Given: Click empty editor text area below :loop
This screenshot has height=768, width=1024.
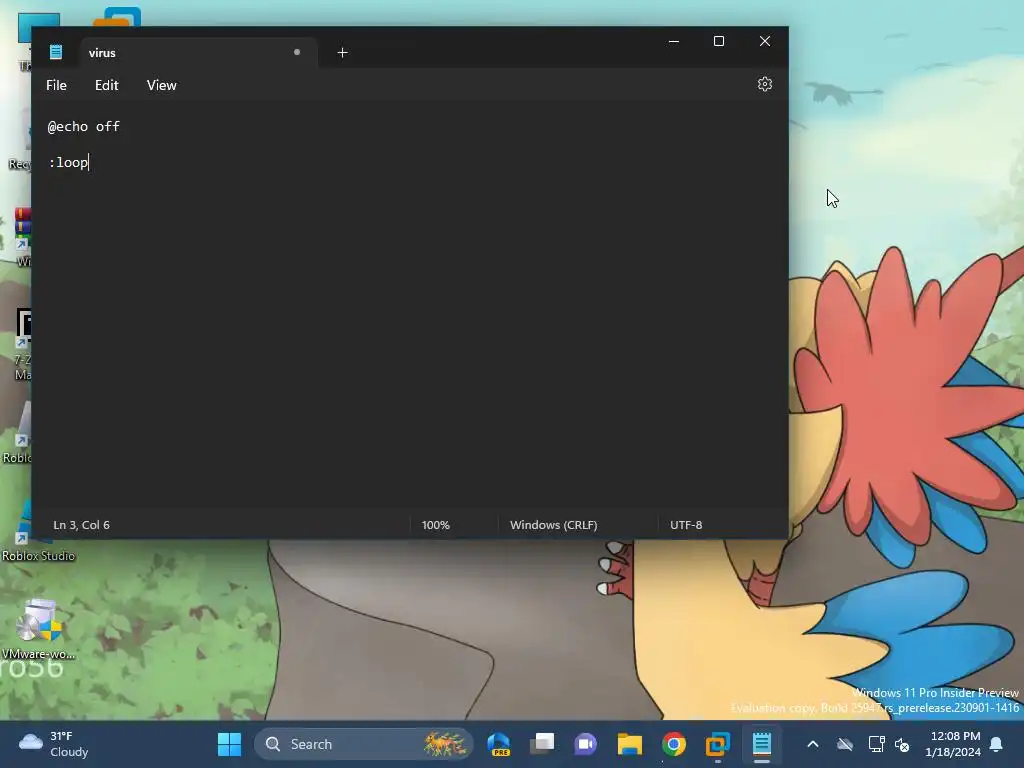Looking at the screenshot, I should click(409, 340).
